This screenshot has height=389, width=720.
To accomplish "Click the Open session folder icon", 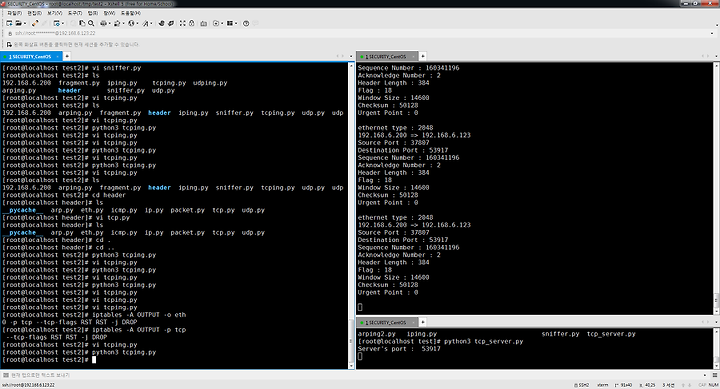I will tap(18, 23).
